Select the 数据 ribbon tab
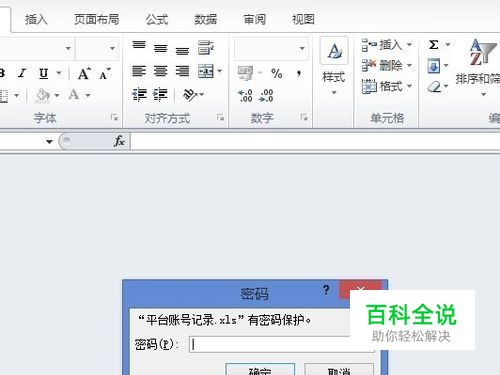This screenshot has height=375, width=500. click(206, 19)
